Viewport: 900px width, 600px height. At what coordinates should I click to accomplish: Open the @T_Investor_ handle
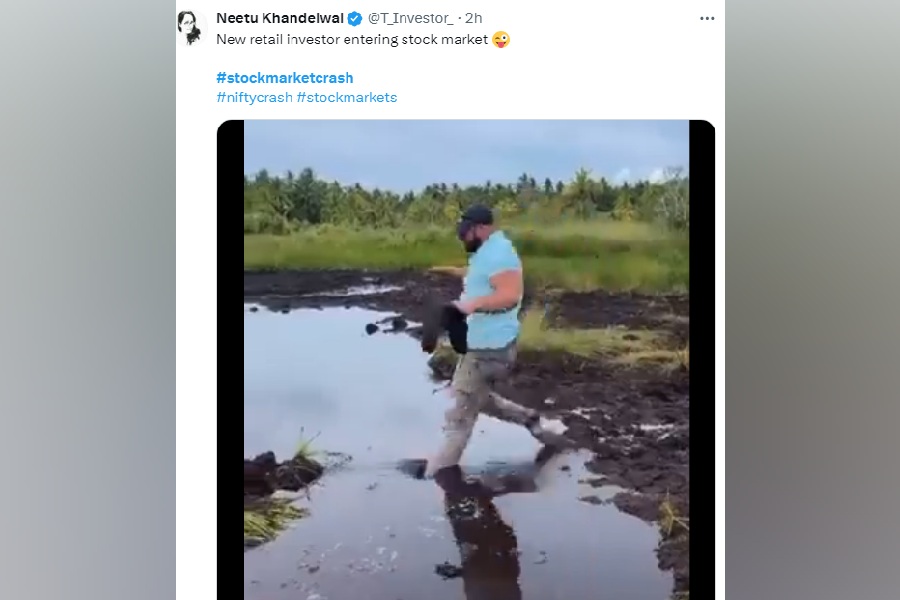coord(410,18)
